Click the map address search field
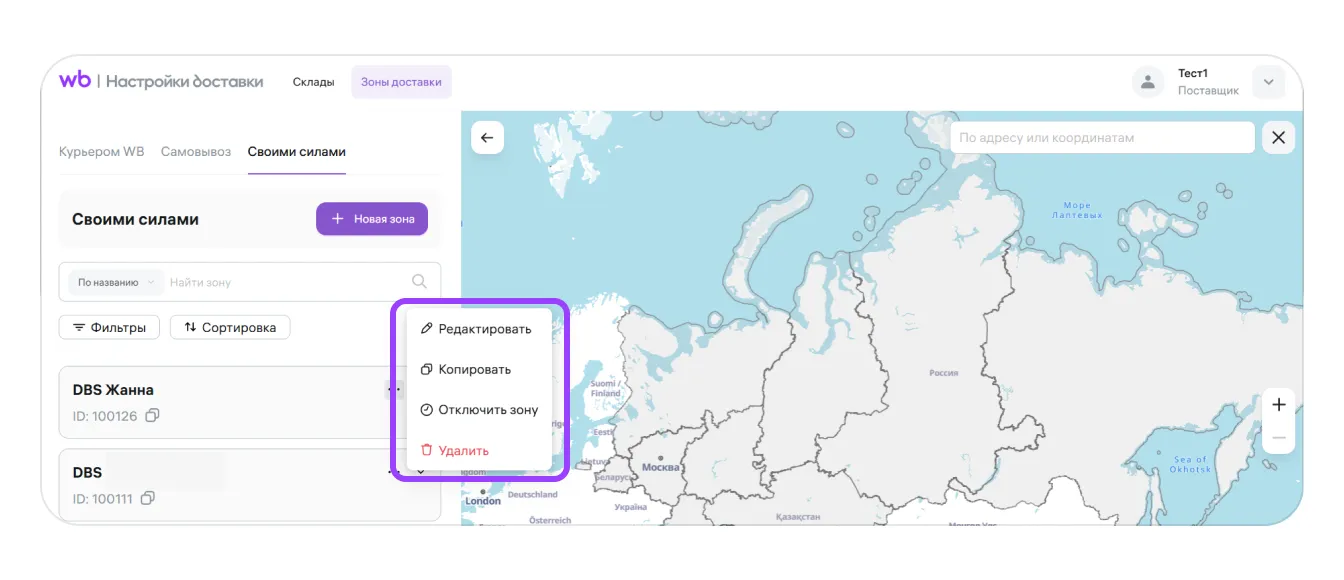Viewport: 1344px width, 580px height. [1100, 138]
